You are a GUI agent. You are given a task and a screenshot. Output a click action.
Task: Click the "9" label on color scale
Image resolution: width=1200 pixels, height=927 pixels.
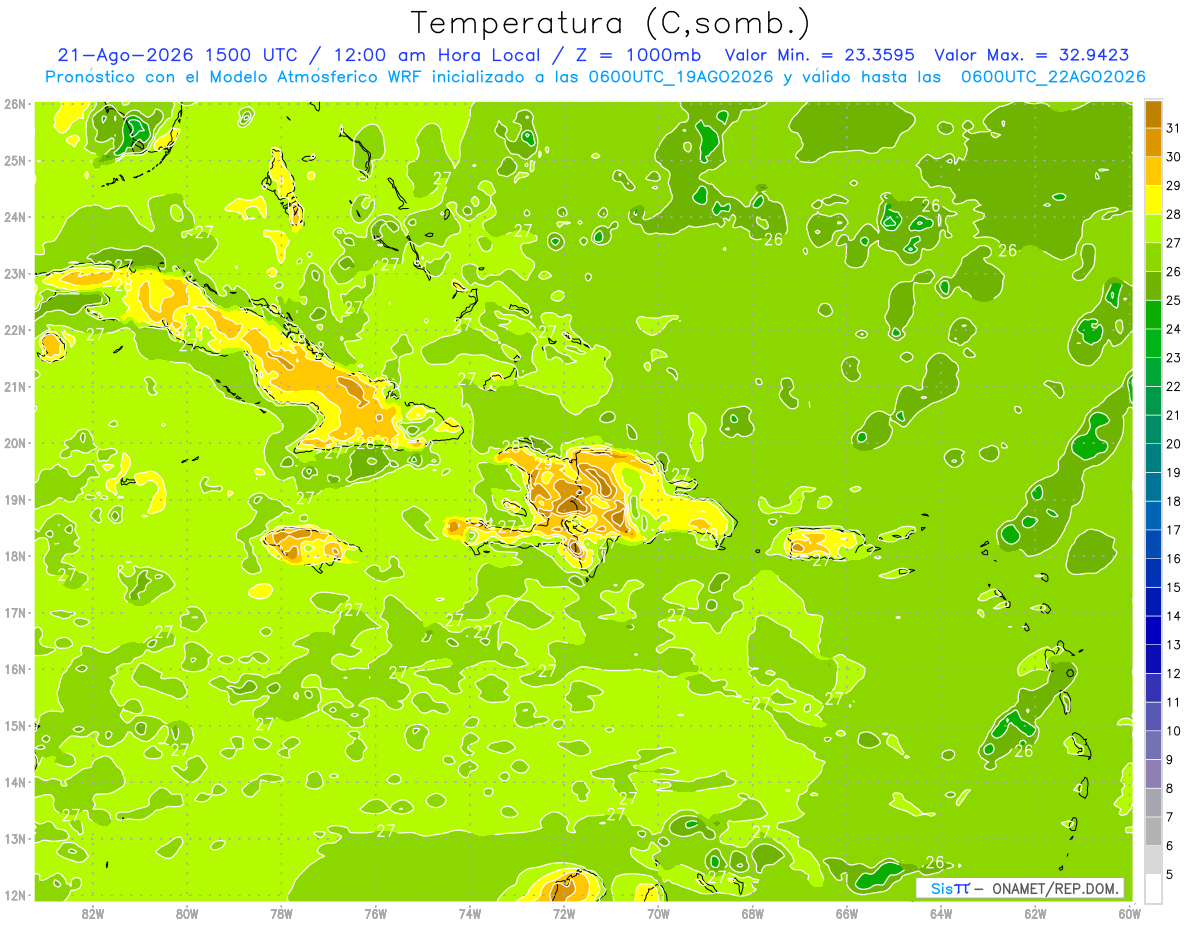(x=1171, y=760)
